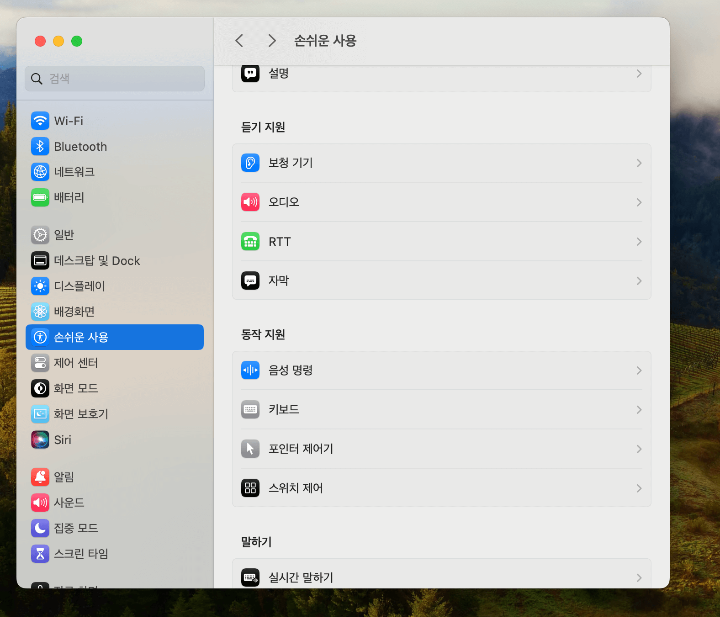
Task: Expand the 자막 row chevron
Action: [639, 281]
